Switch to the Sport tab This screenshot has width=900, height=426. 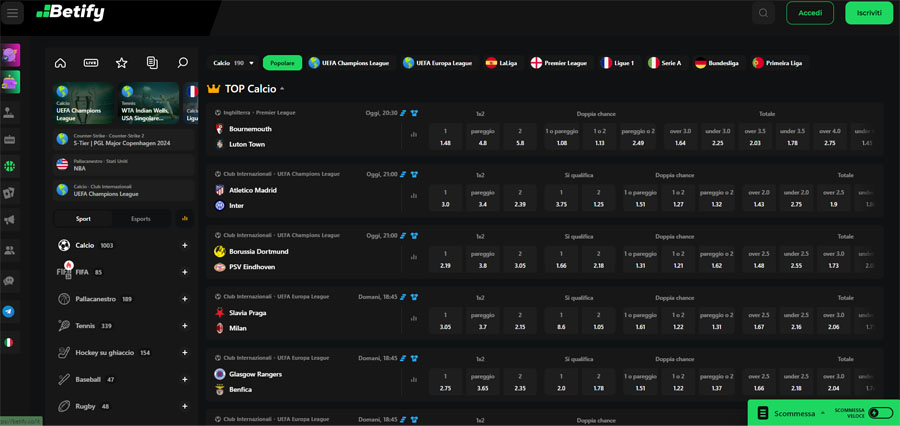[83, 219]
